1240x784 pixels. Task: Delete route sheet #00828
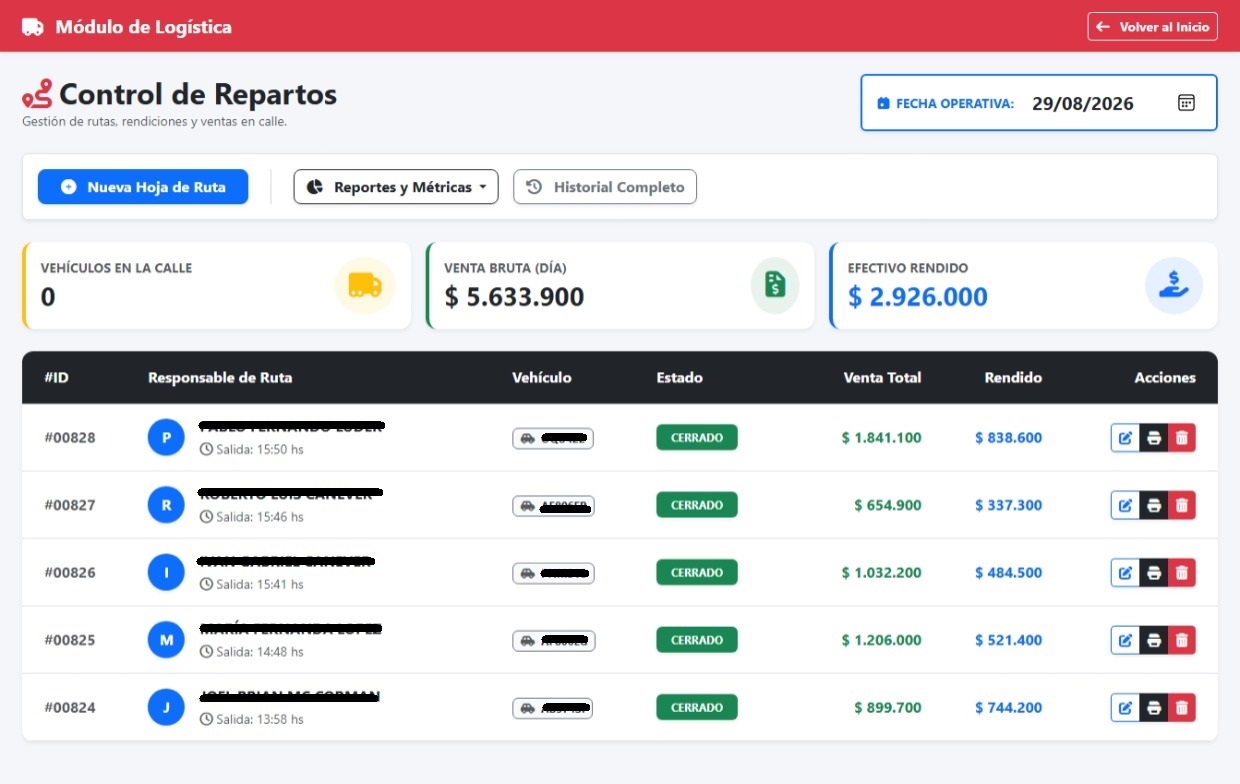pos(1182,438)
